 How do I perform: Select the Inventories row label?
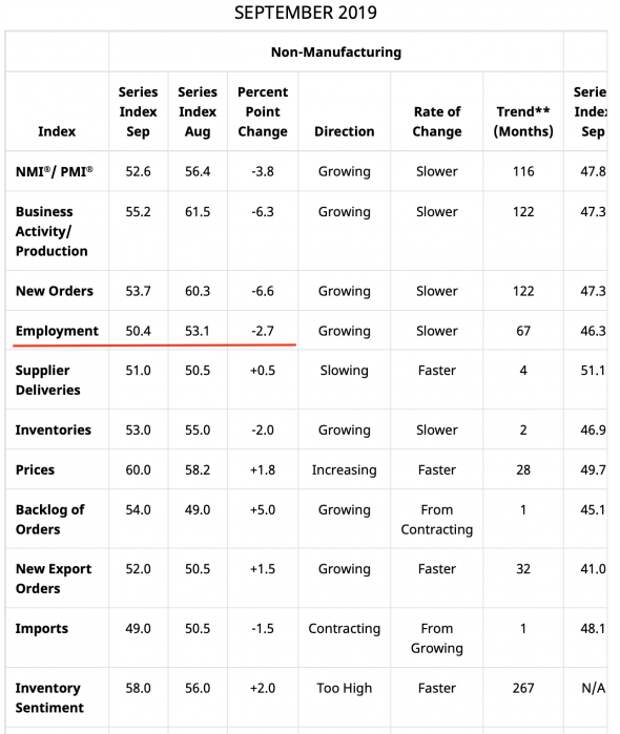coord(53,430)
